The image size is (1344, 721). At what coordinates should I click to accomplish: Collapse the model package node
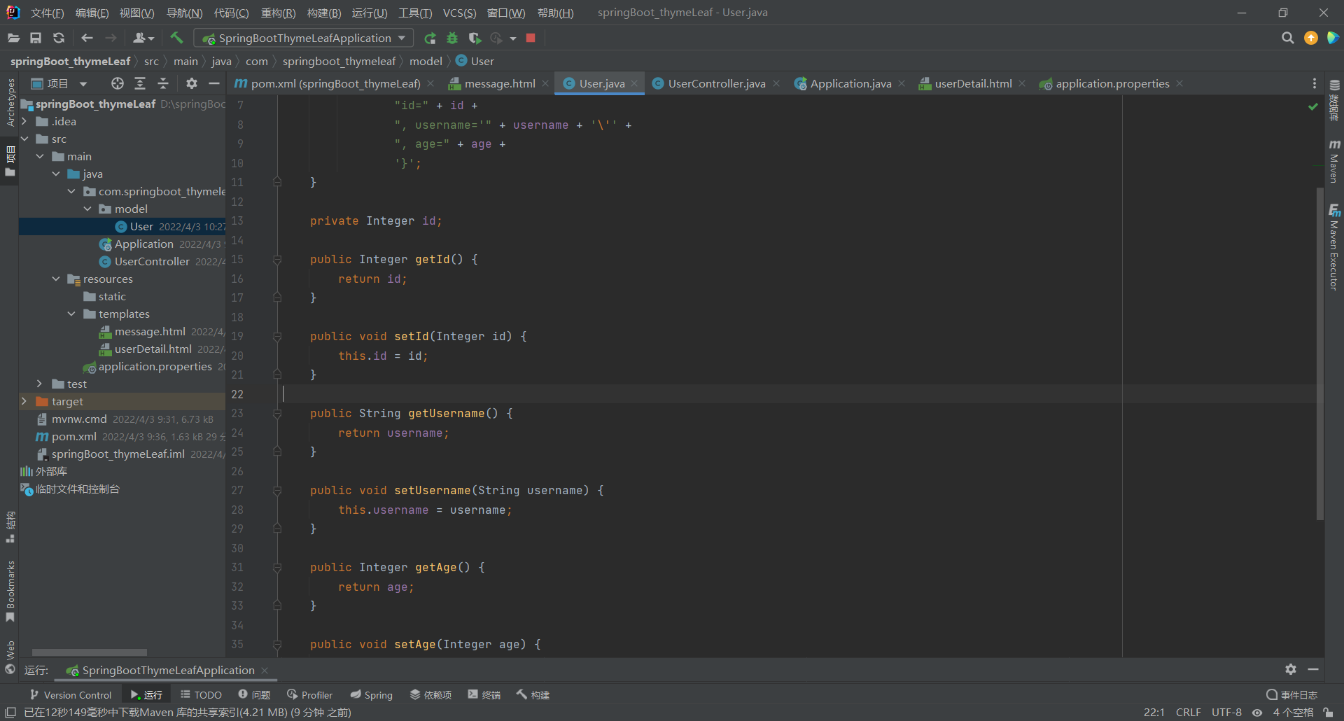point(87,209)
